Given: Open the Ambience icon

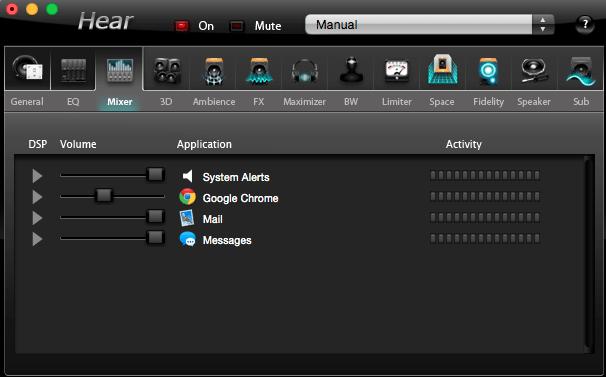Looking at the screenshot, I should (x=214, y=70).
